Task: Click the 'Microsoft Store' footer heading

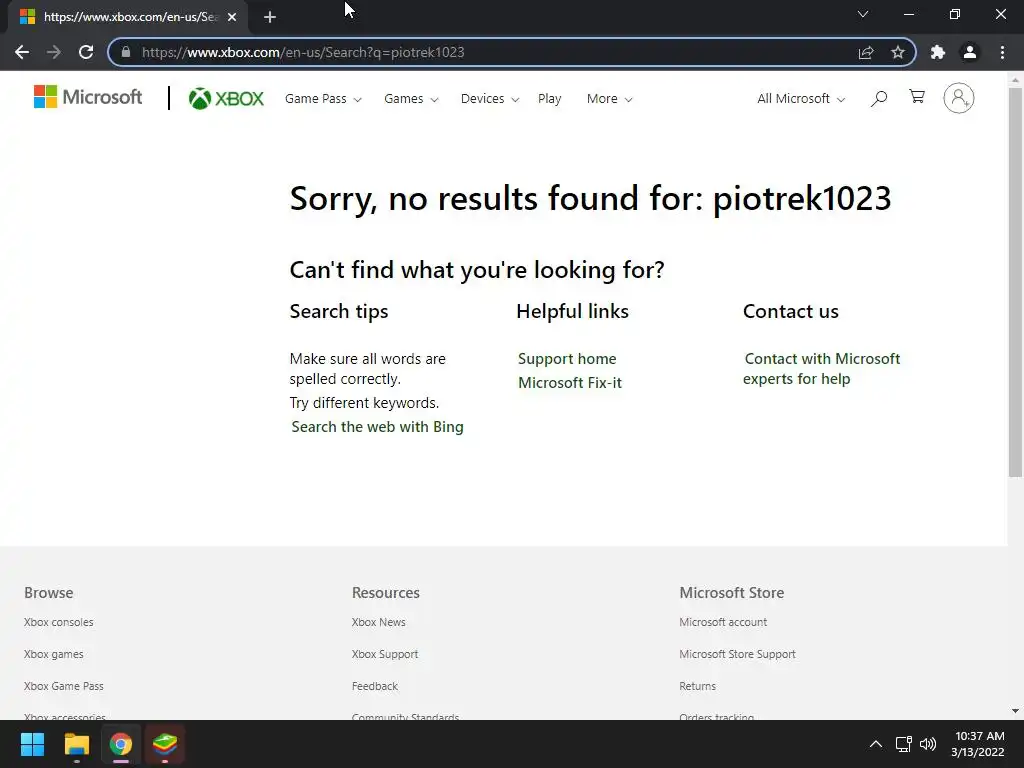Action: point(731,593)
